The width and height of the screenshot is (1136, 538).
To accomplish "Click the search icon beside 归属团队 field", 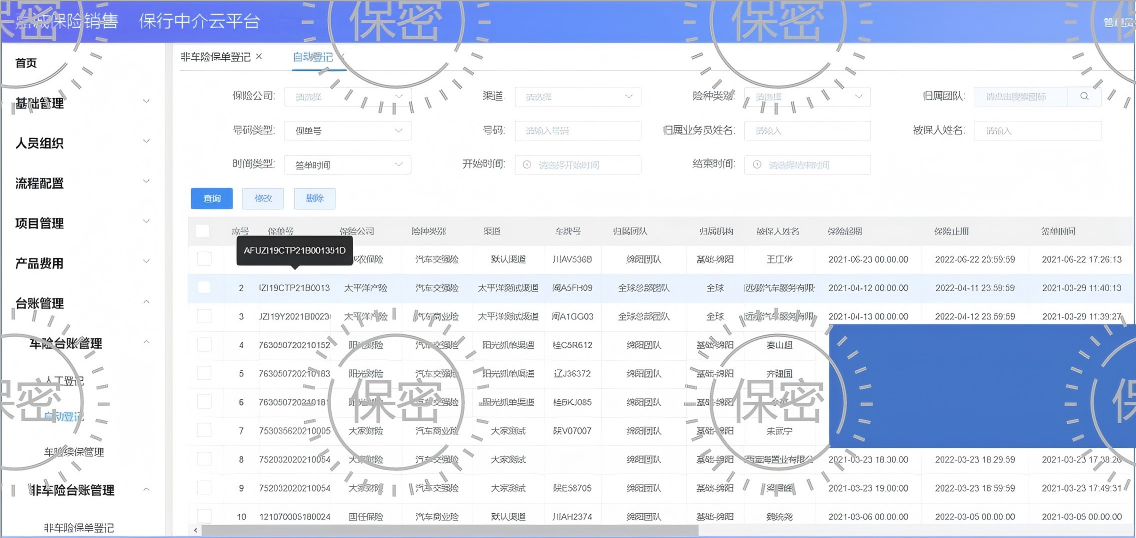I will tap(1084, 97).
